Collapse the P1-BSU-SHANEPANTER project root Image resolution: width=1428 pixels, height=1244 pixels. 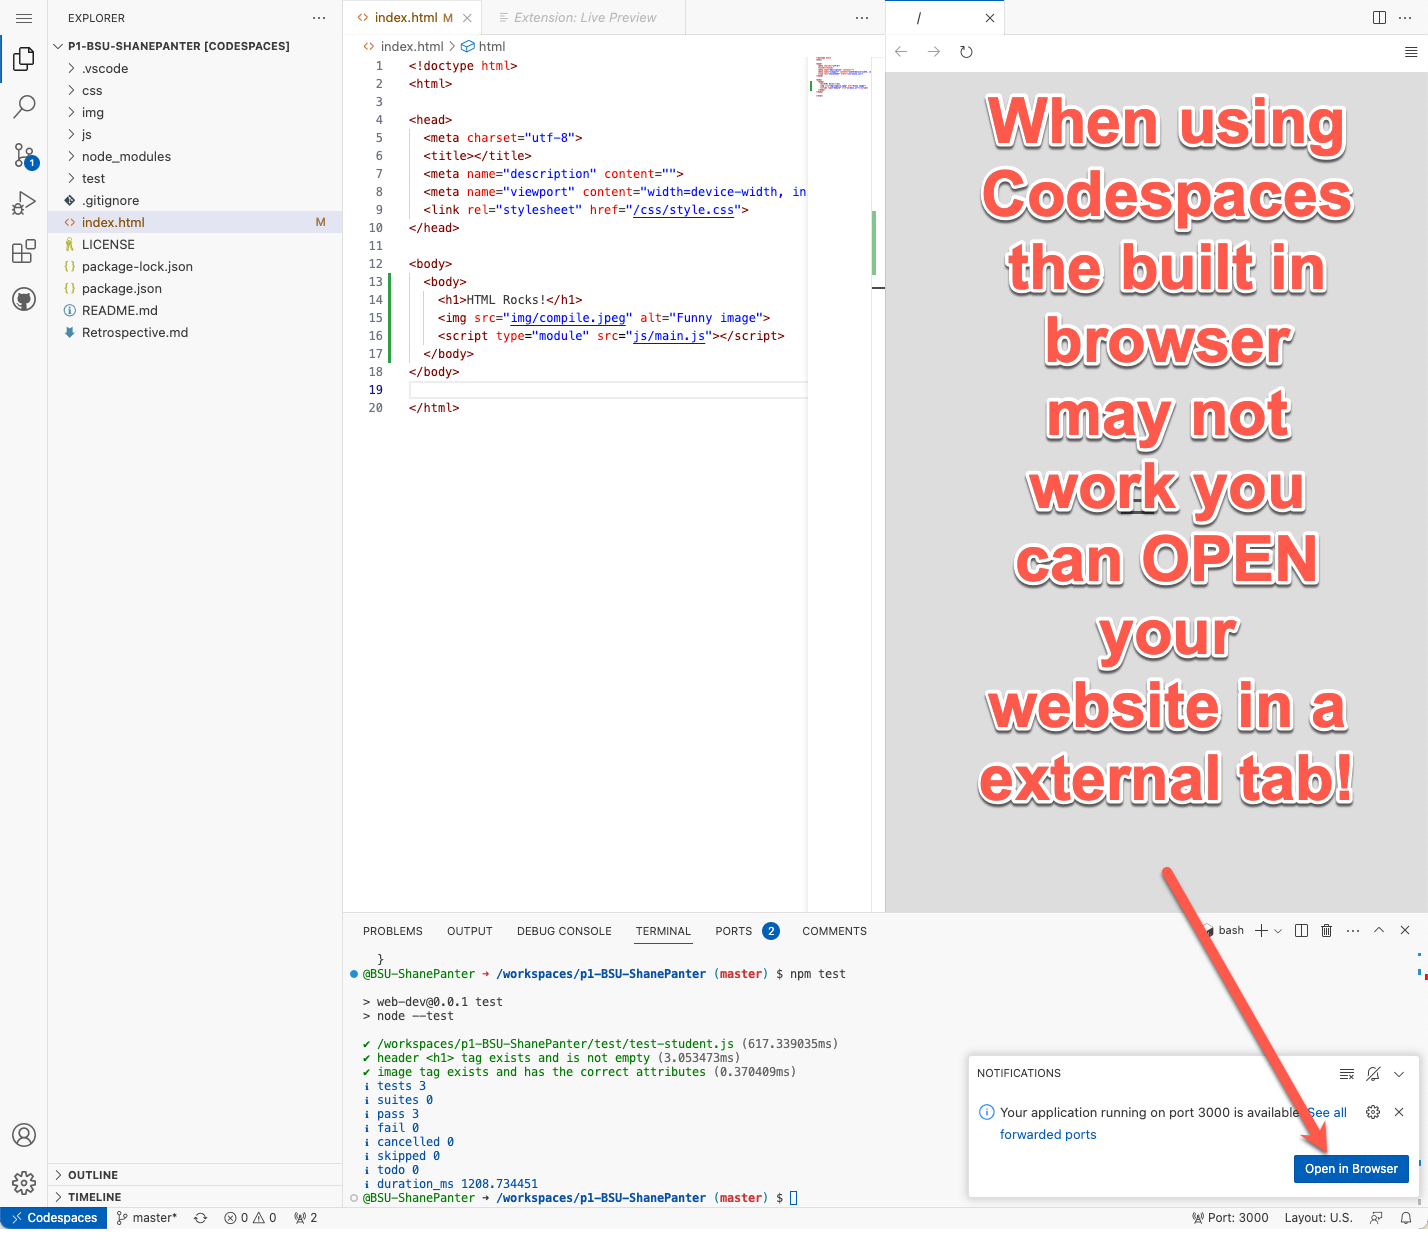point(195,46)
